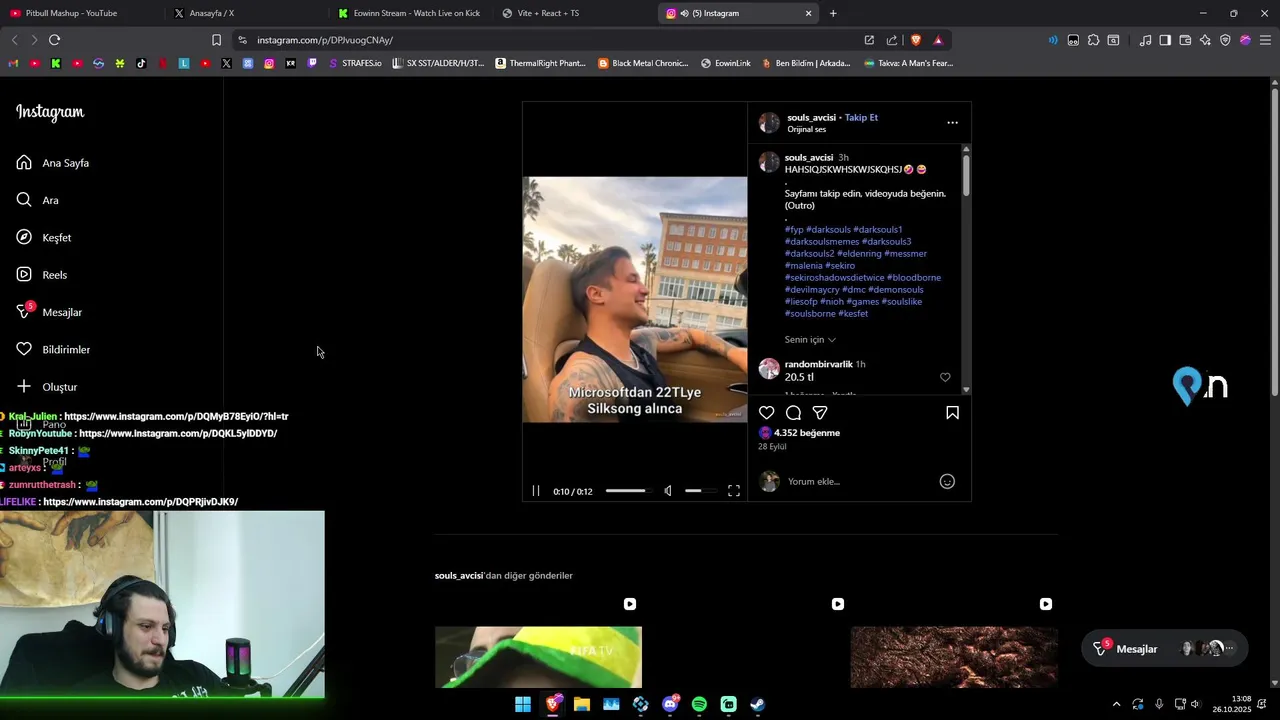1280x720 pixels.
Task: Open the browser hamburger menu
Action: [1265, 40]
